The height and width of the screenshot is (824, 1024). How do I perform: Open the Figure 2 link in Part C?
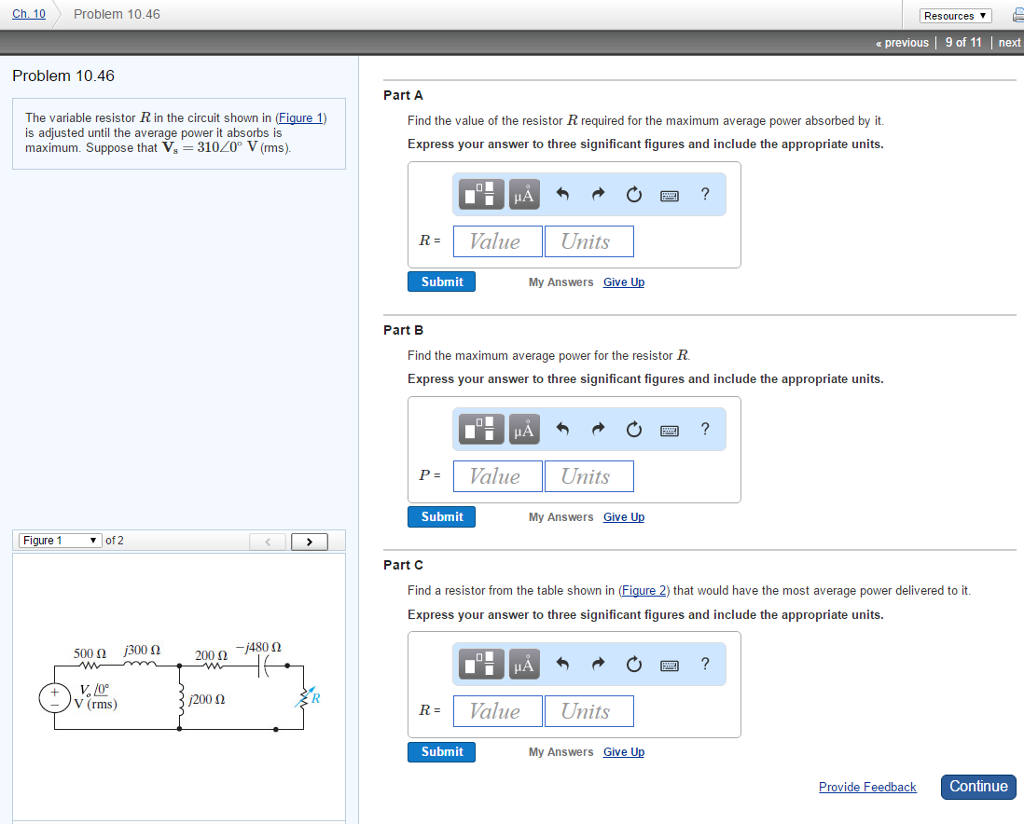point(643,590)
